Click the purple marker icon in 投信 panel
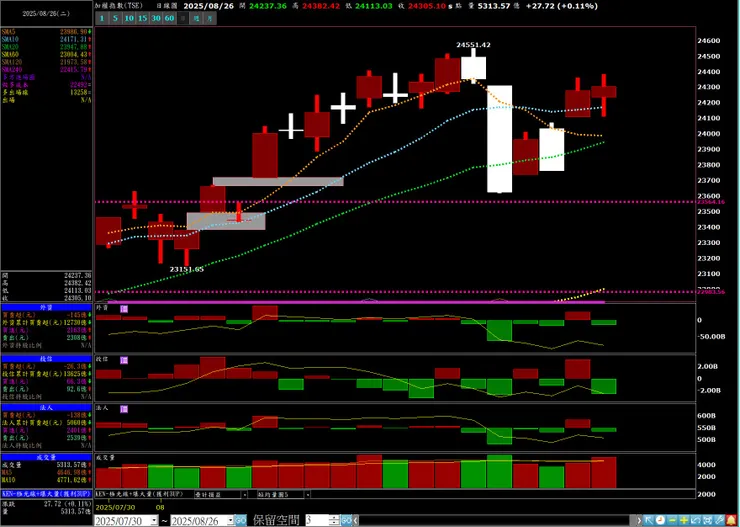Screen dimensions: 740x527 point(124,360)
